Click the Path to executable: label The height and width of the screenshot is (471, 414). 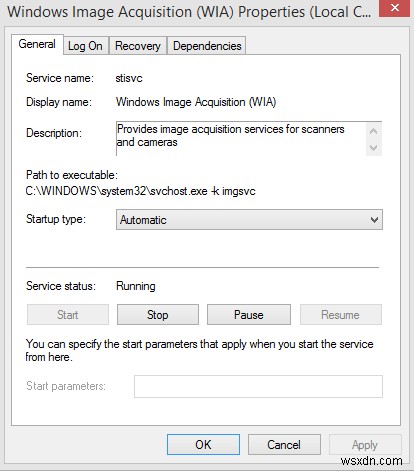[72, 175]
